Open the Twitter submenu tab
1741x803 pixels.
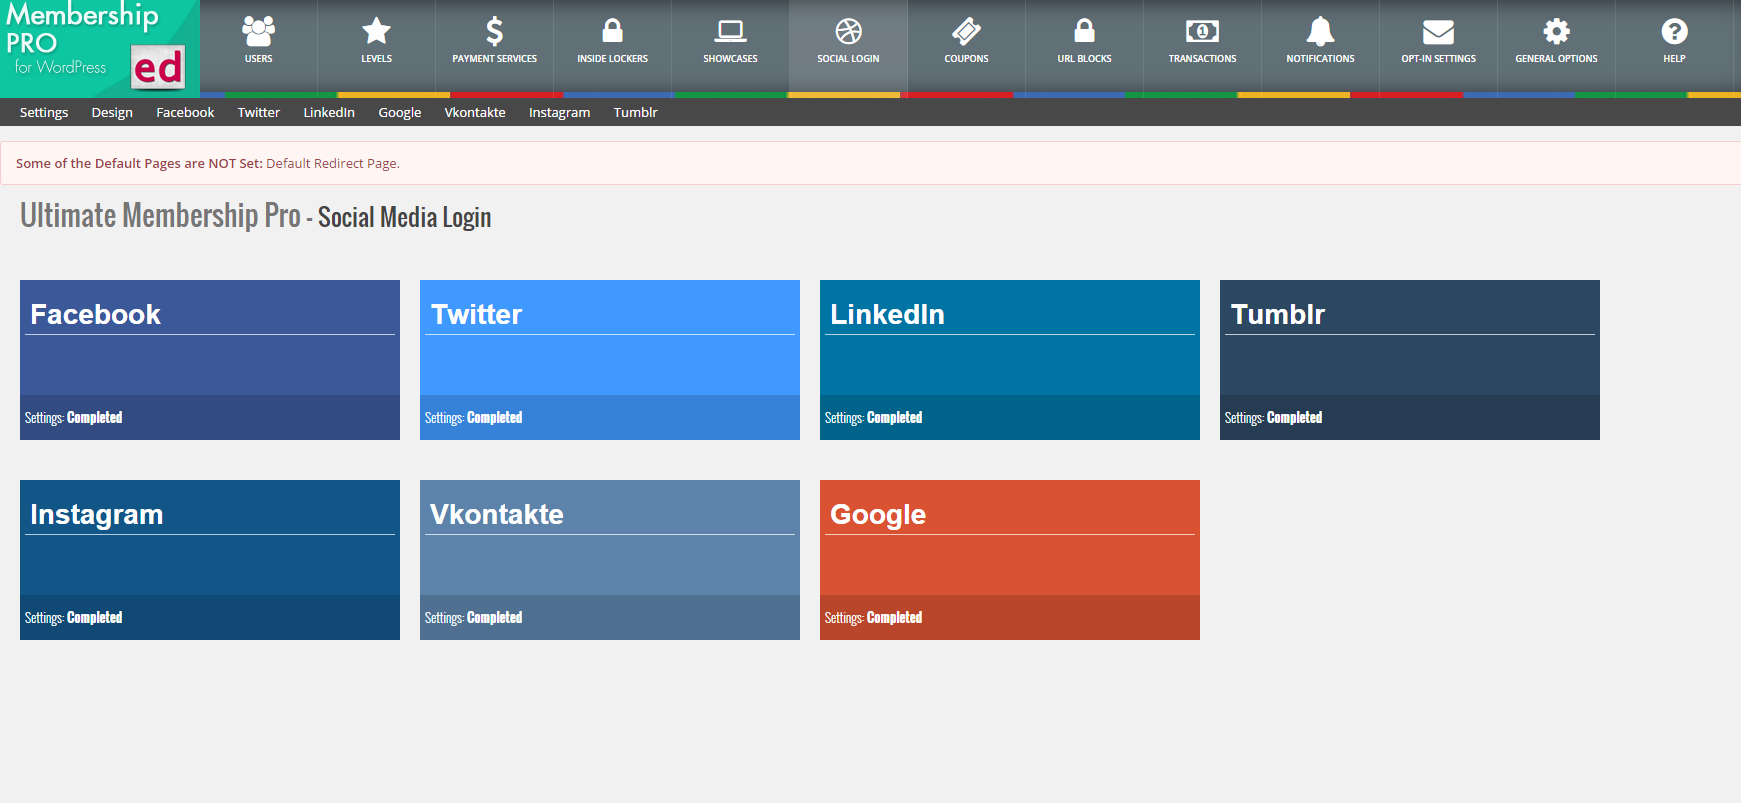pyautogui.click(x=259, y=112)
